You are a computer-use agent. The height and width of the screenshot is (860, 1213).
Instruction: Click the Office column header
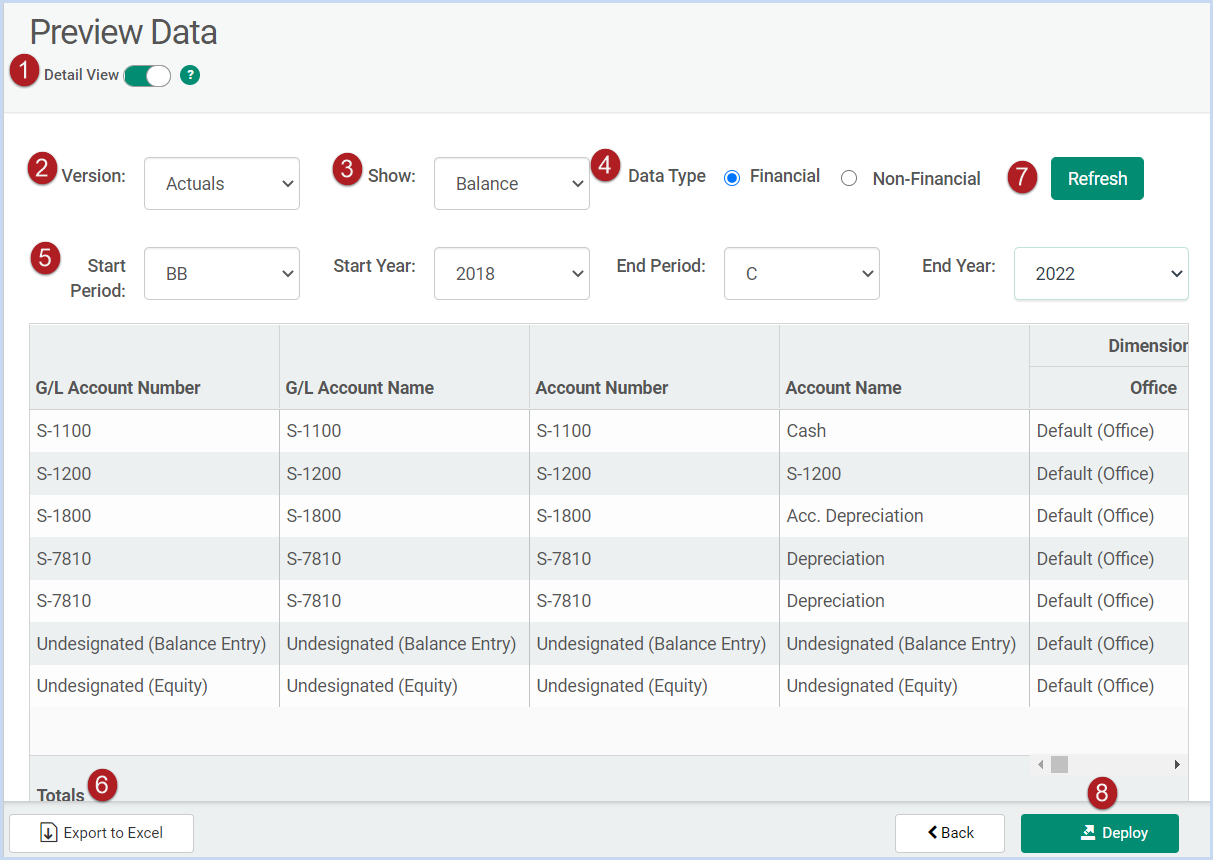[x=1110, y=388]
